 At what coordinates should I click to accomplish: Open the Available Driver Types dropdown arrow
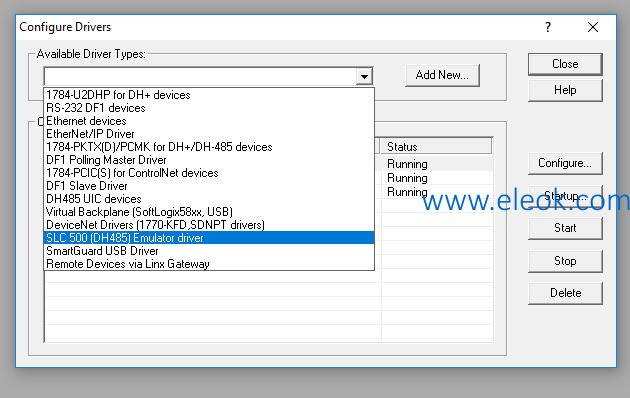(x=364, y=76)
